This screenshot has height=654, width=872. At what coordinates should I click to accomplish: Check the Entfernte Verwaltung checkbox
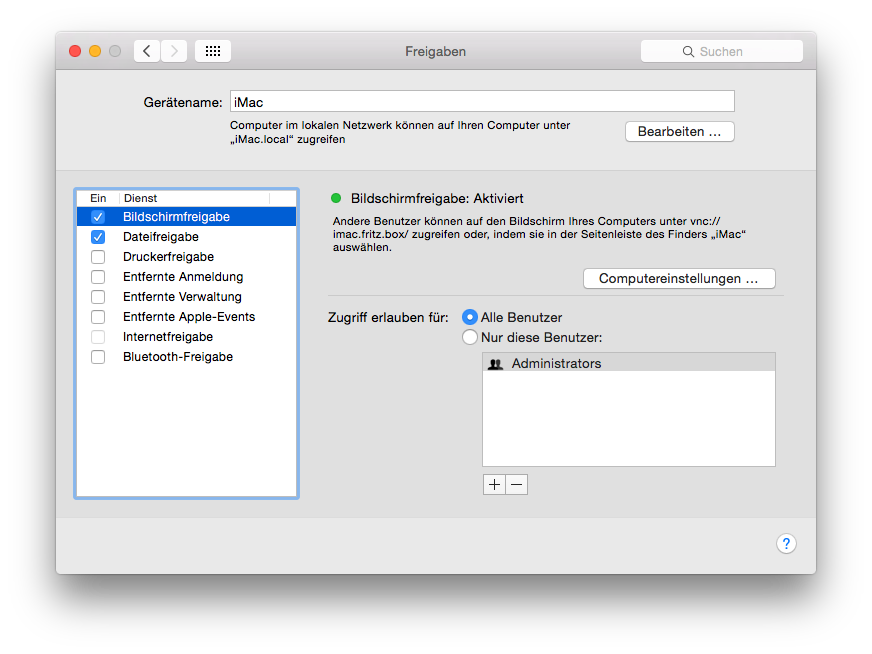(x=98, y=296)
